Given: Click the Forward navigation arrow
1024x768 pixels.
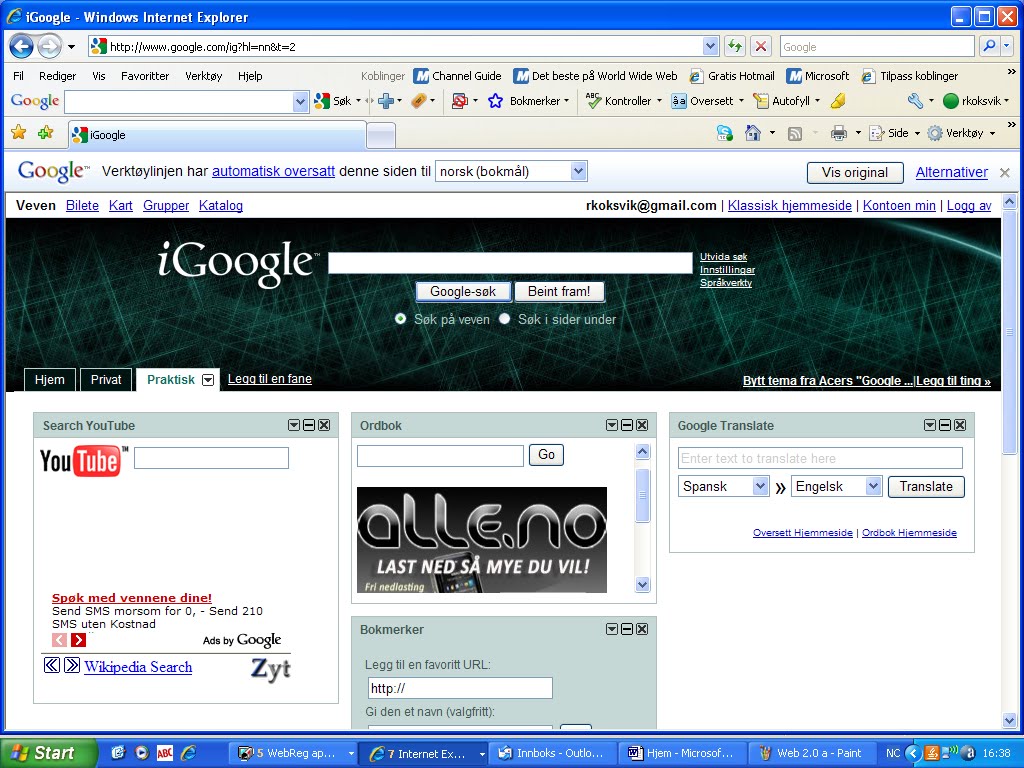Looking at the screenshot, I should tap(50, 46).
